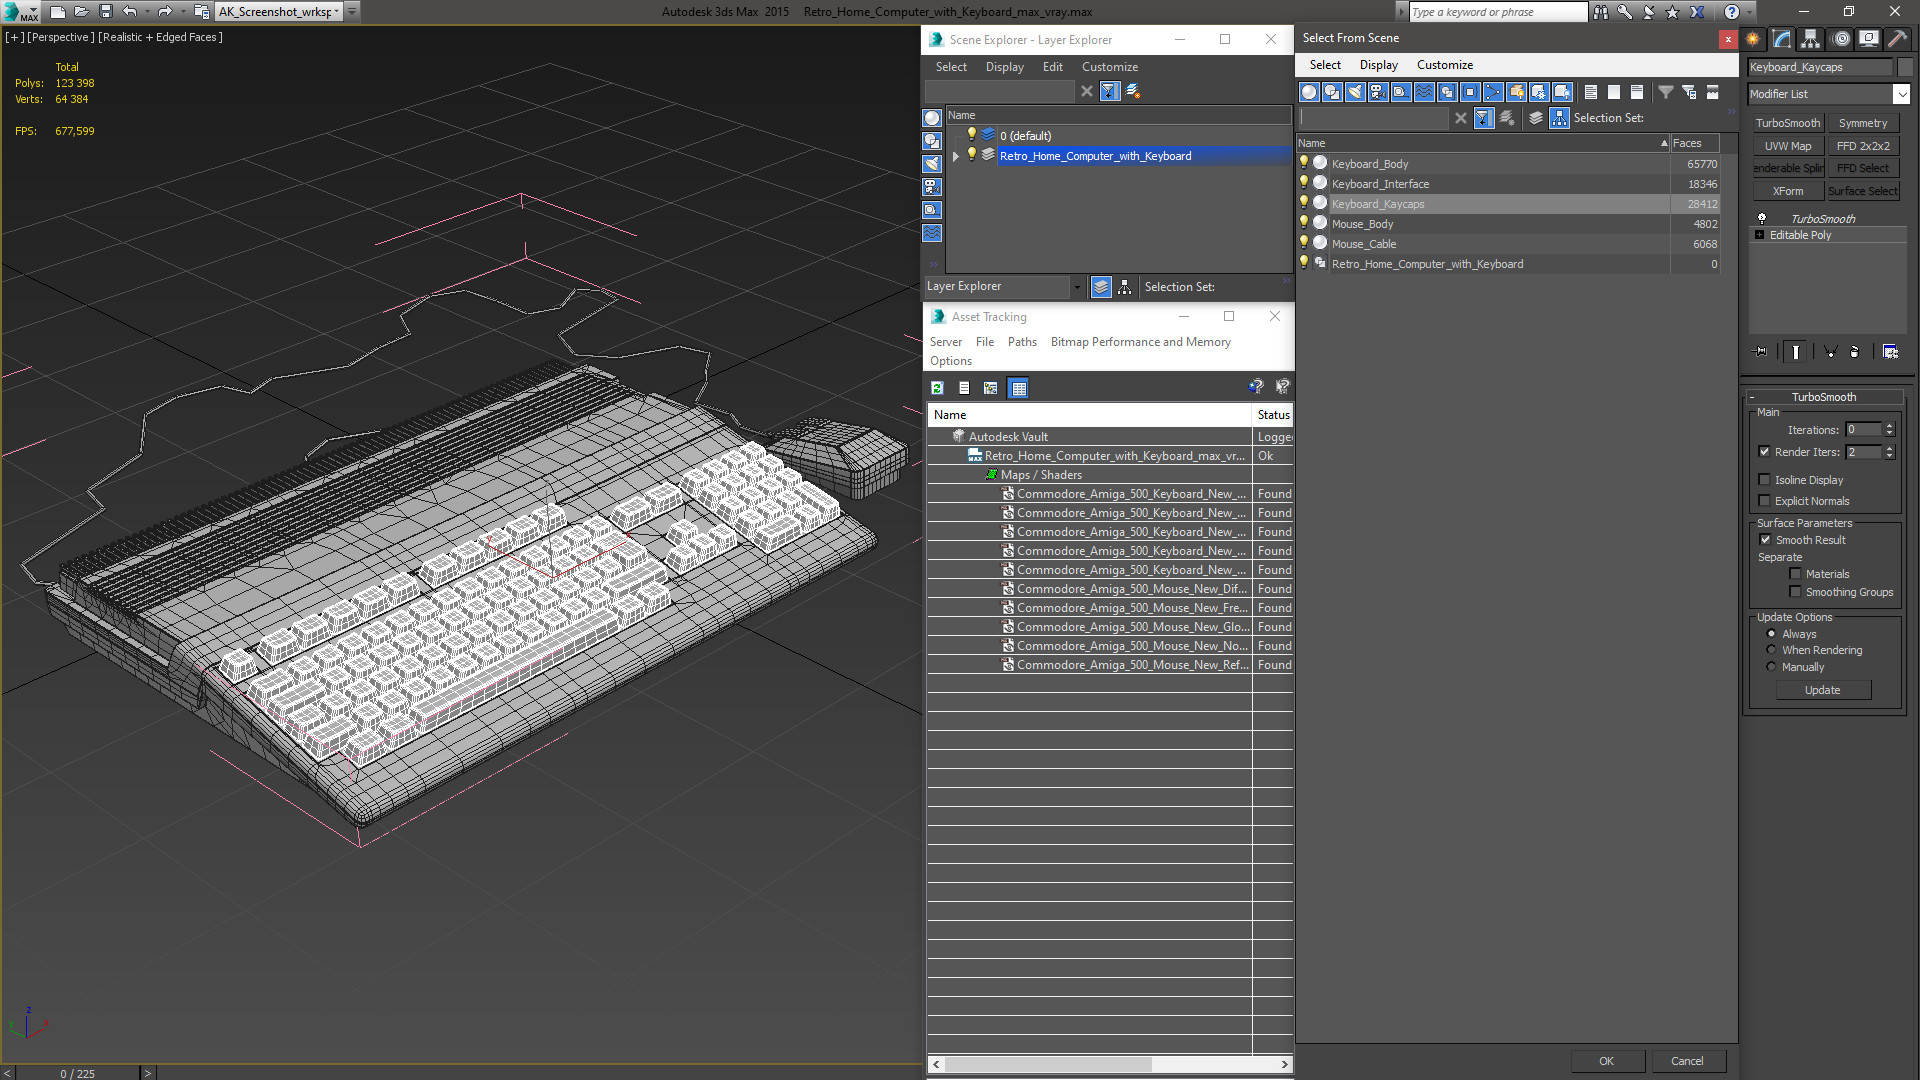Add the Symmetry modifier button
This screenshot has height=1080, width=1920.
[x=1862, y=123]
